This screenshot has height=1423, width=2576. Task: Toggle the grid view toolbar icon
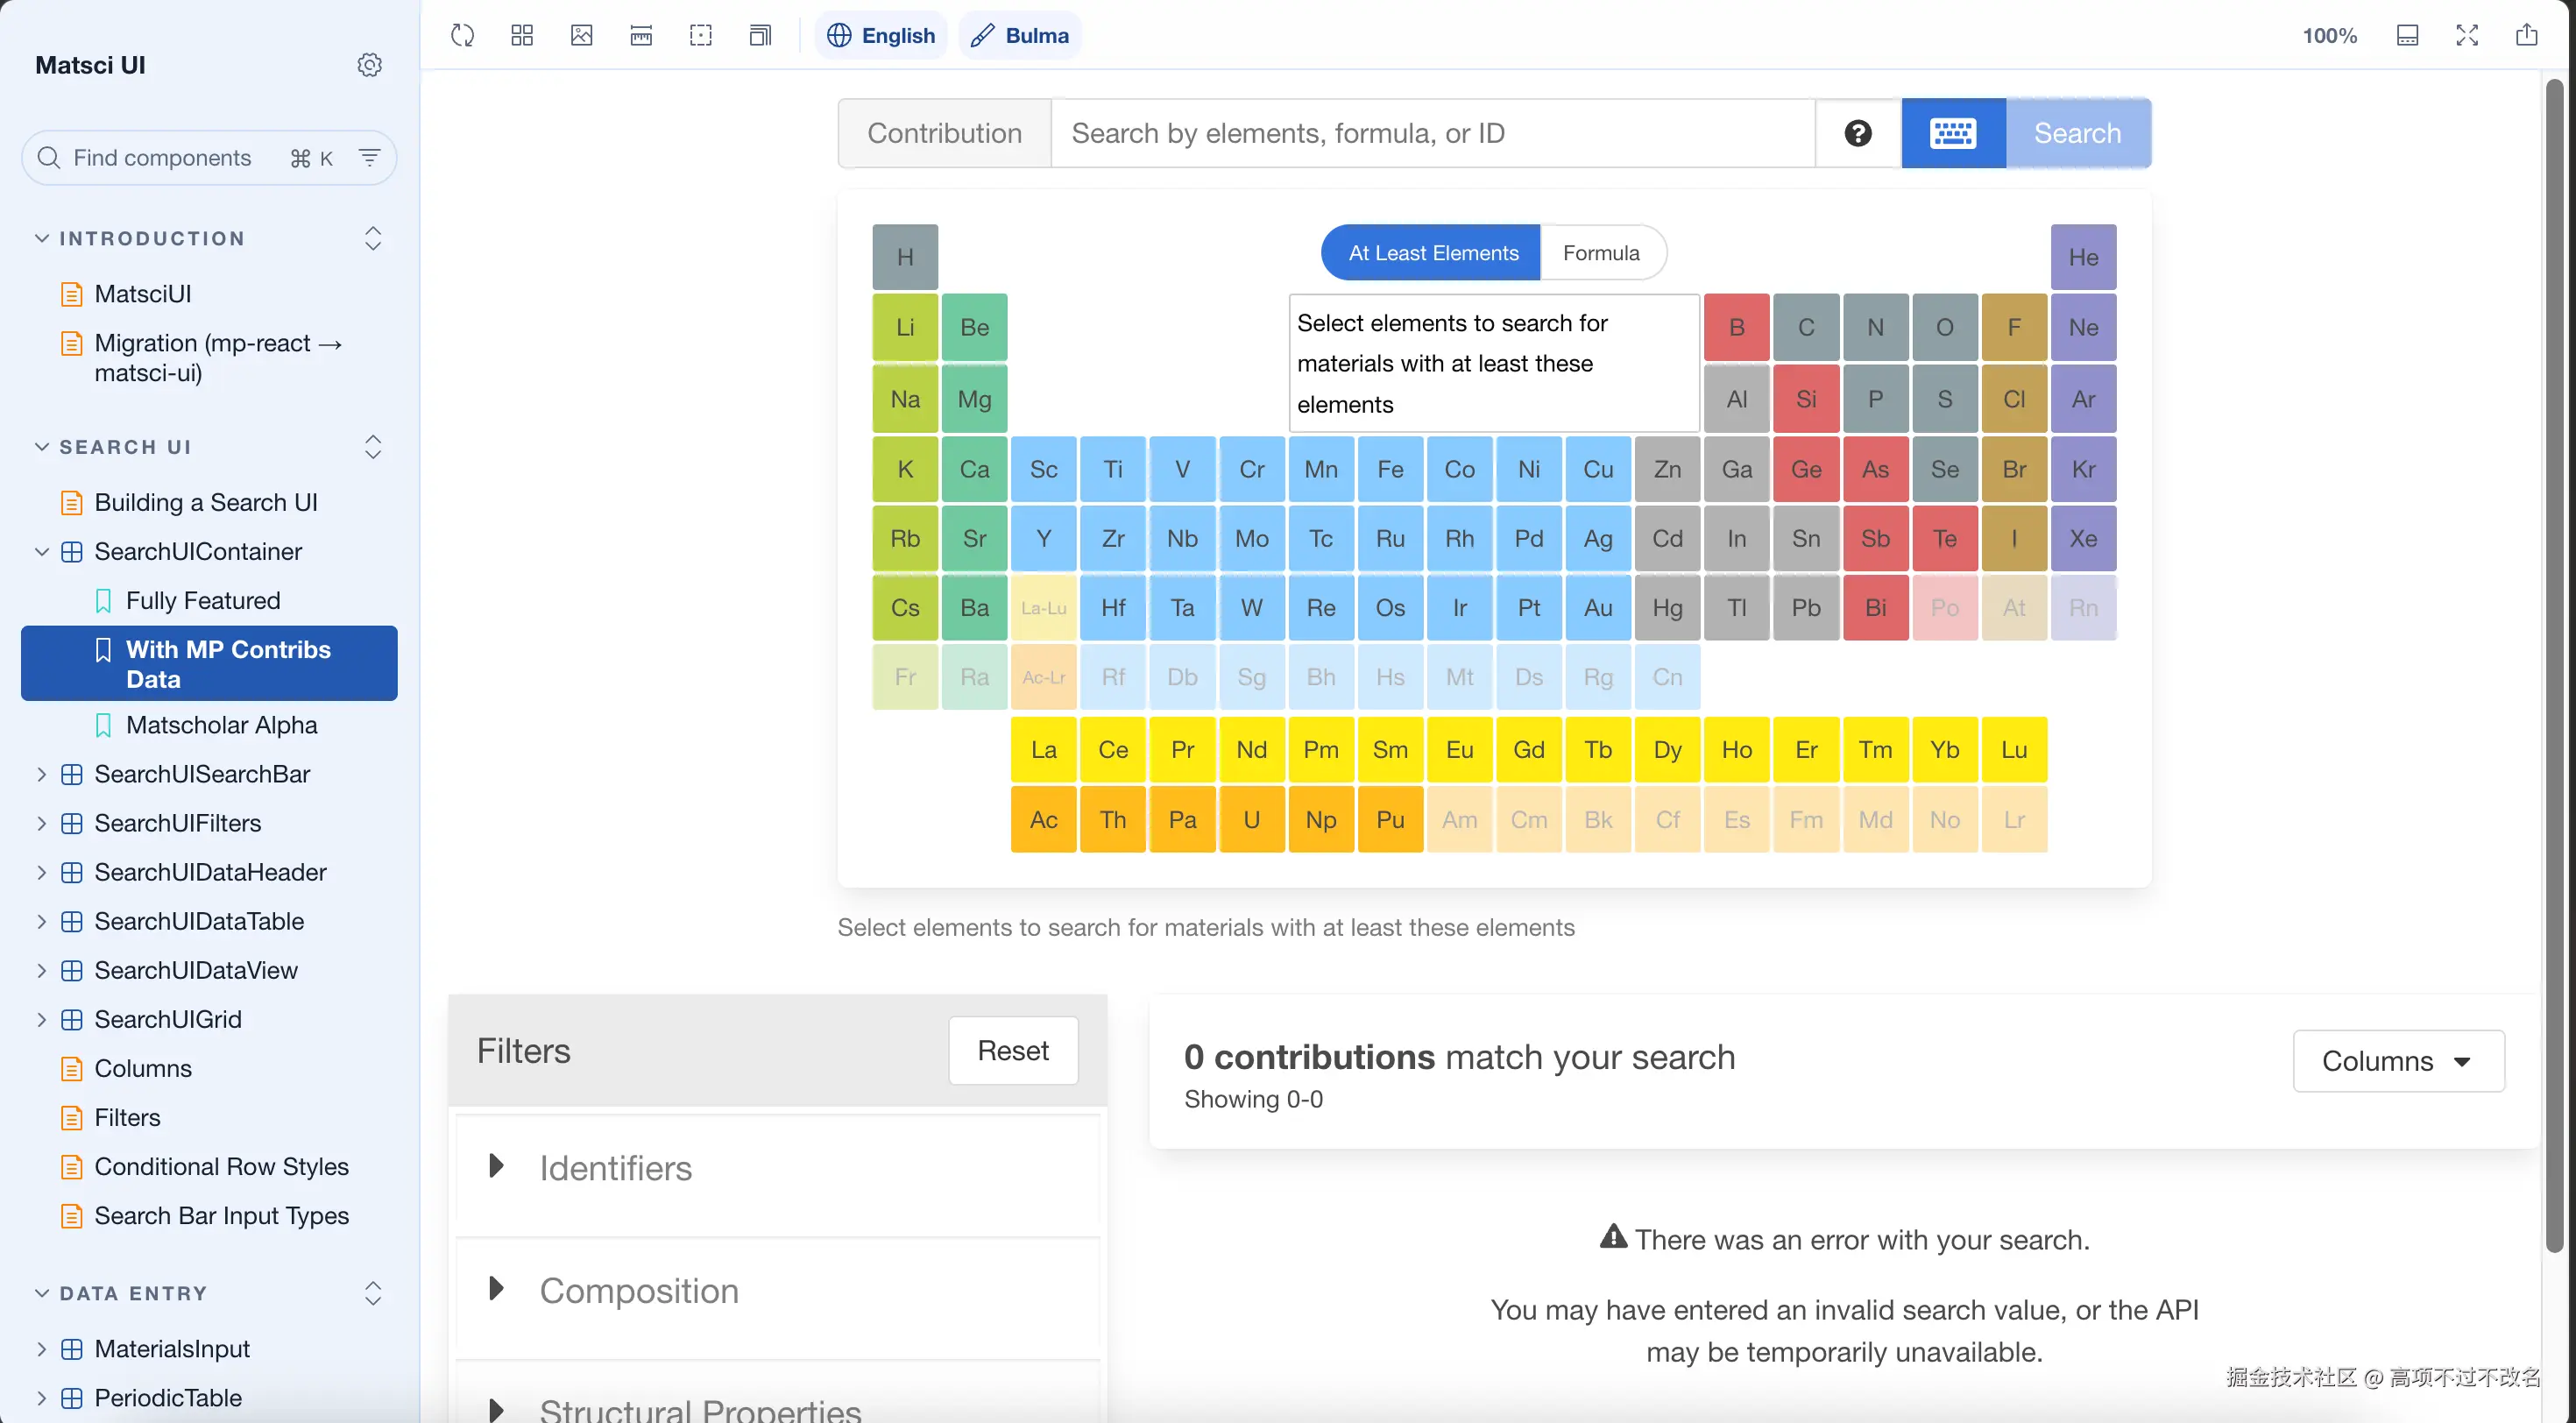[x=522, y=35]
